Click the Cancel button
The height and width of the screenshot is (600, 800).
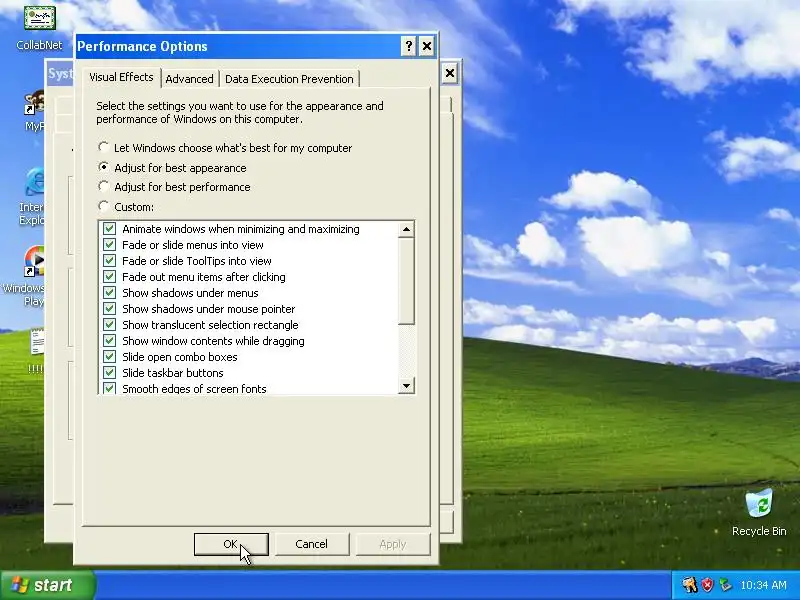tap(311, 544)
